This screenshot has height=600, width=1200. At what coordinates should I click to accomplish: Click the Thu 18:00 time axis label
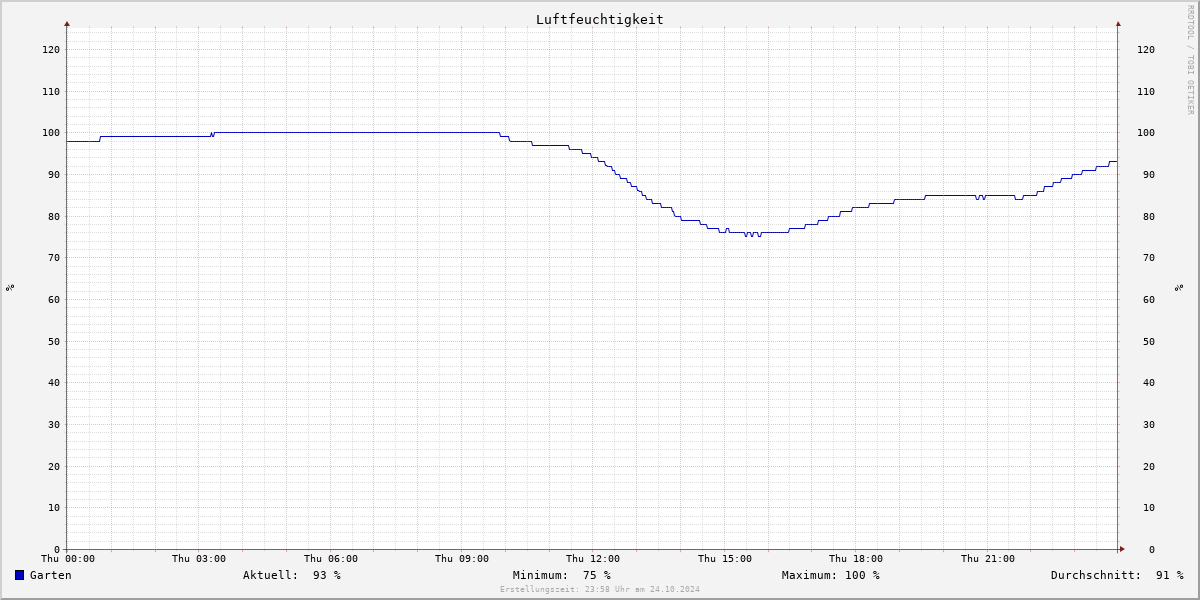[856, 559]
